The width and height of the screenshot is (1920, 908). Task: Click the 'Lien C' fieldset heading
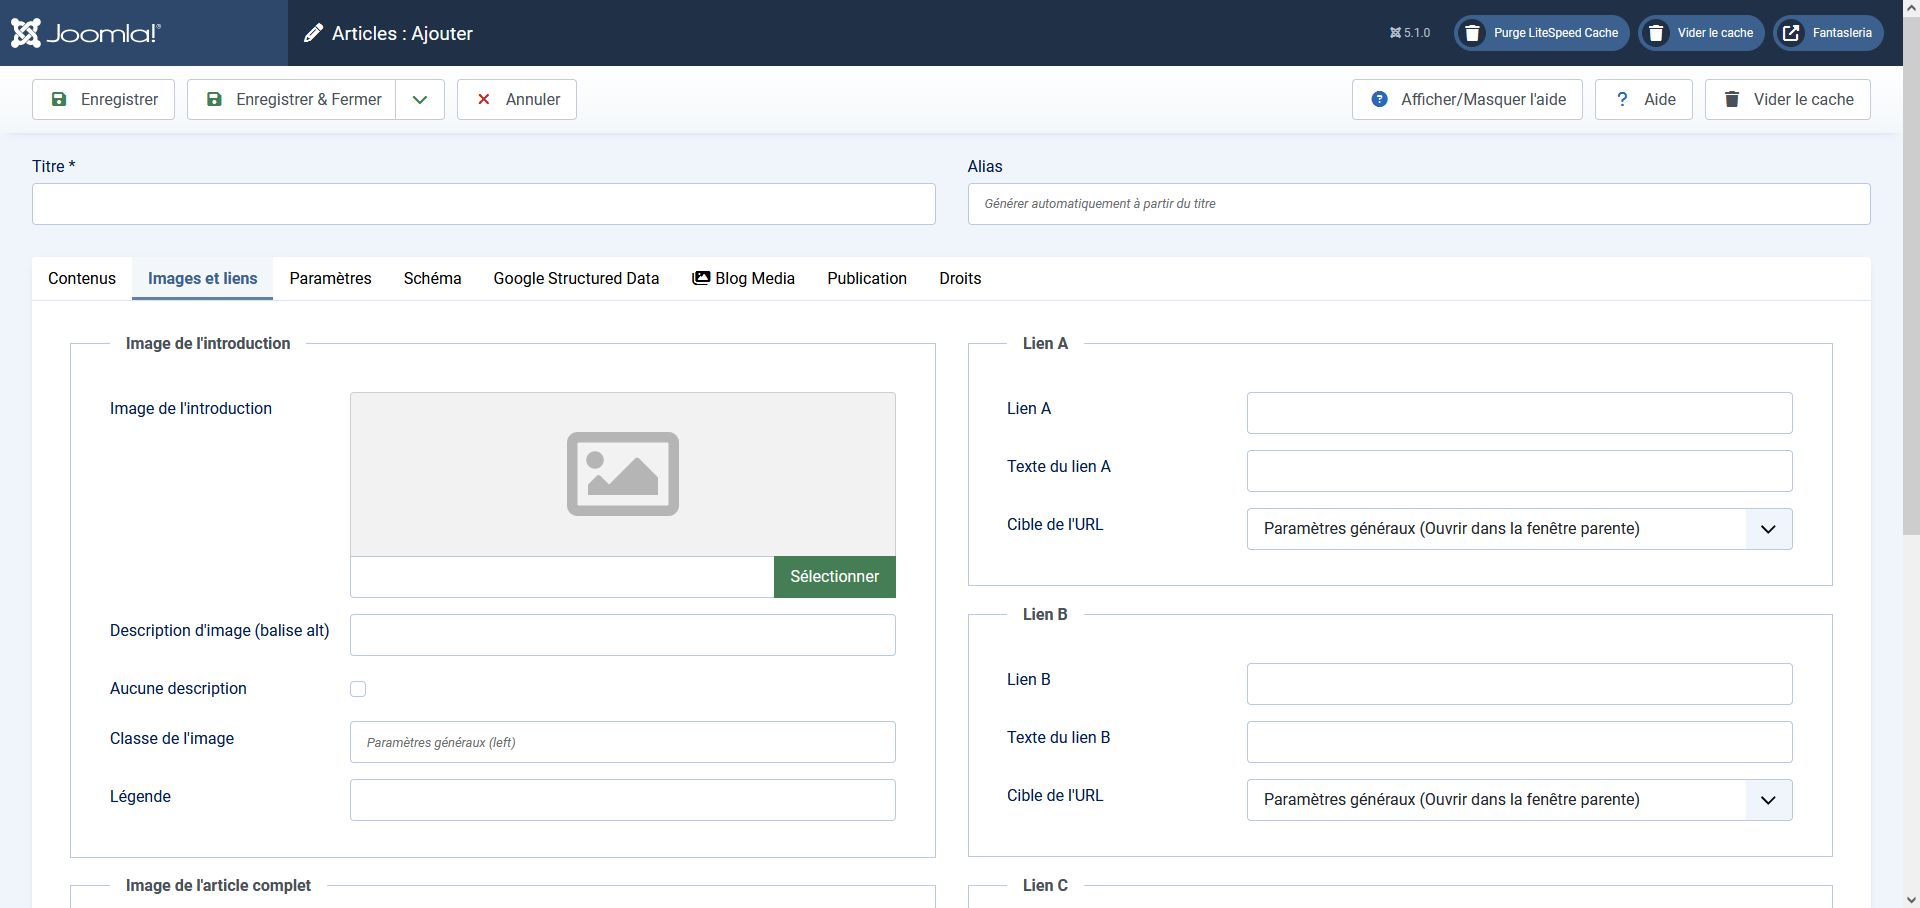[1045, 886]
